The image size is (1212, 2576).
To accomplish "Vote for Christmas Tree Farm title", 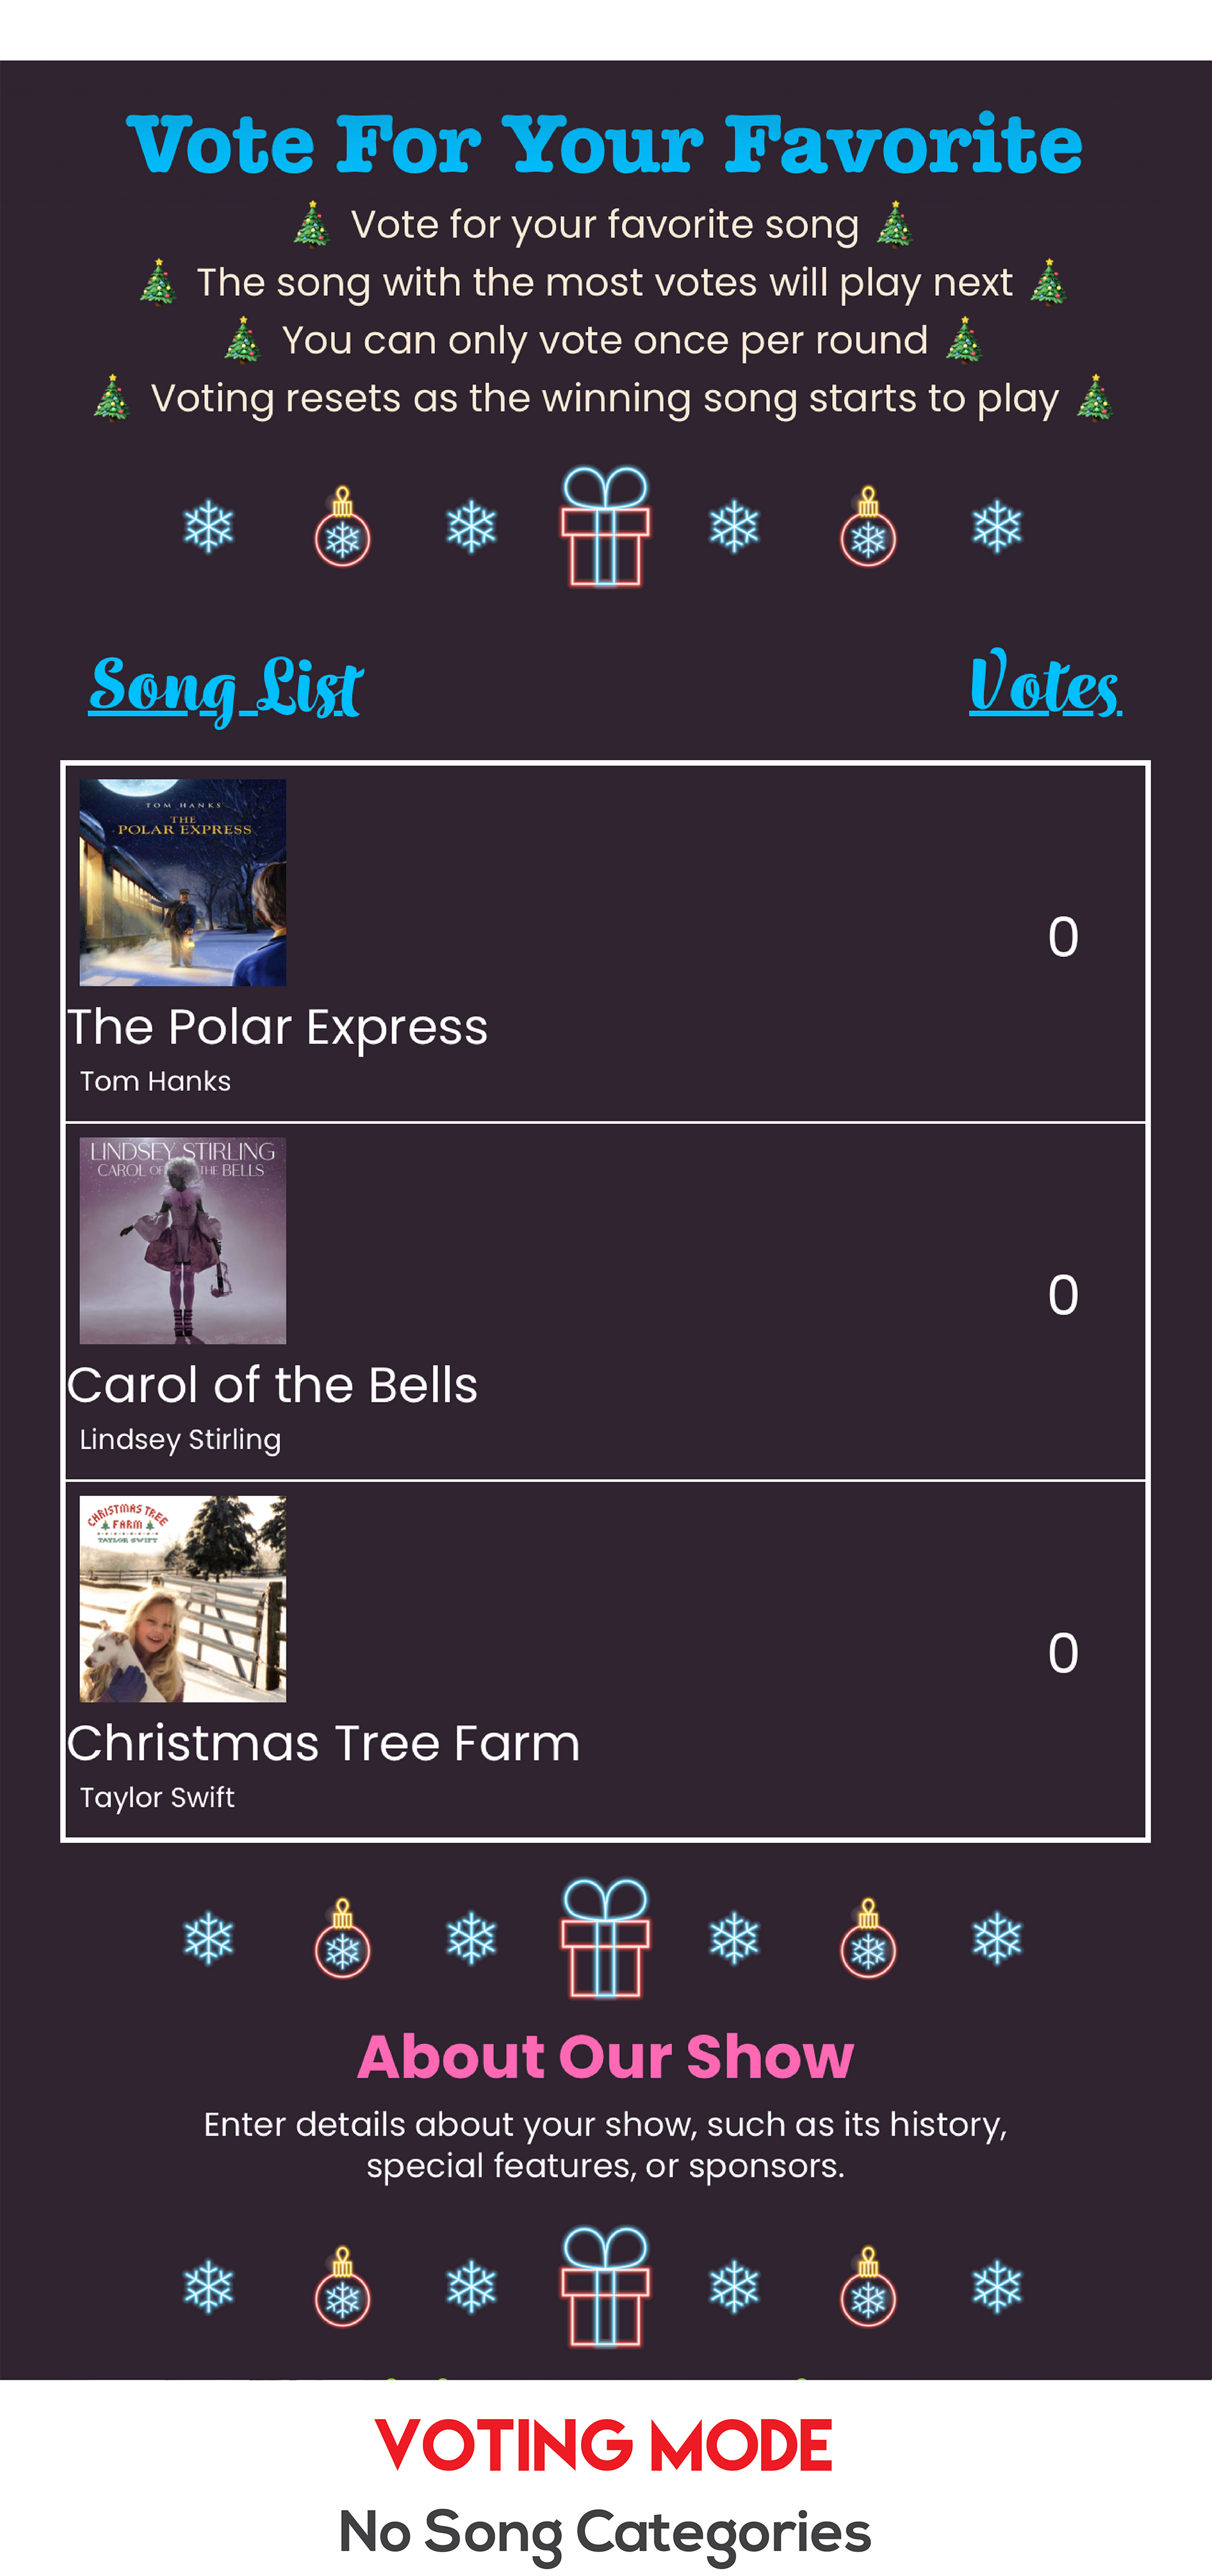I will [323, 1743].
